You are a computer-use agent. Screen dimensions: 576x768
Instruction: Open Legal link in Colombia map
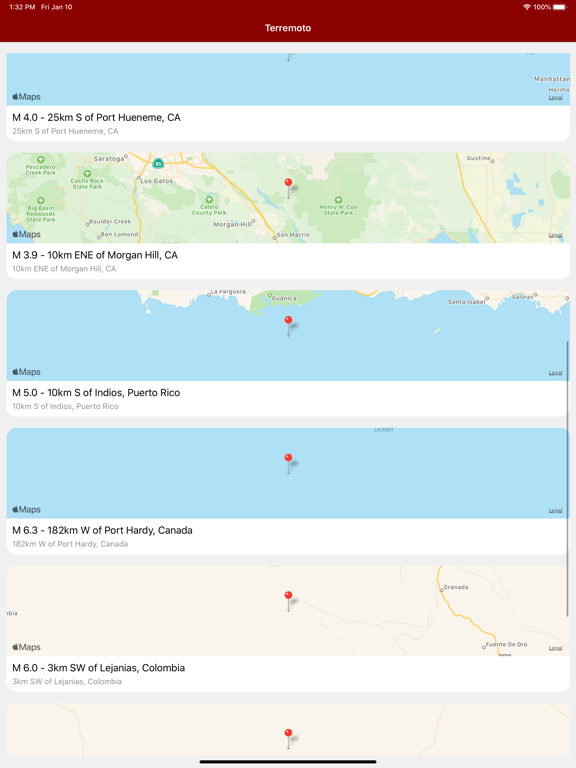pyautogui.click(x=555, y=648)
